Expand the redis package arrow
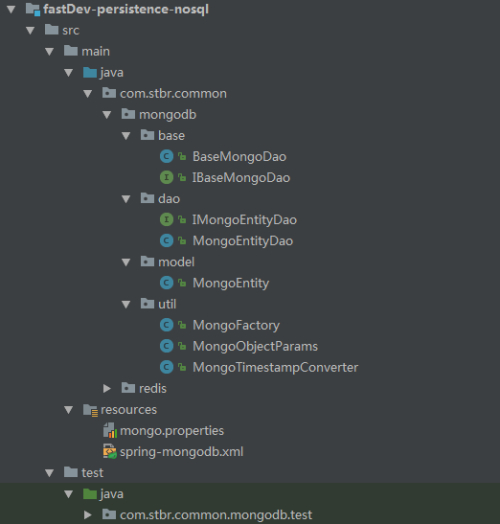 pos(107,388)
